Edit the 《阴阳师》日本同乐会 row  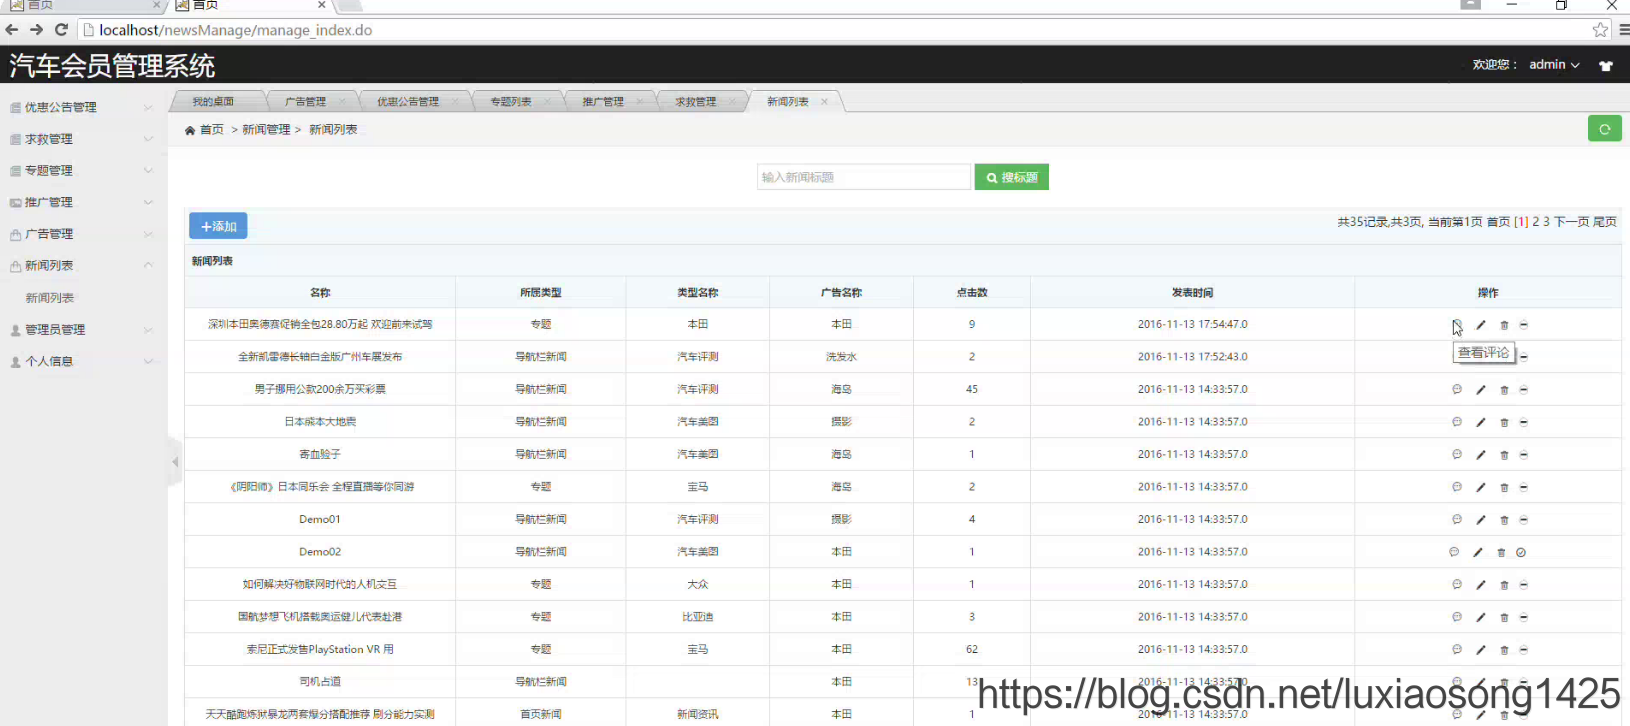pos(1481,487)
